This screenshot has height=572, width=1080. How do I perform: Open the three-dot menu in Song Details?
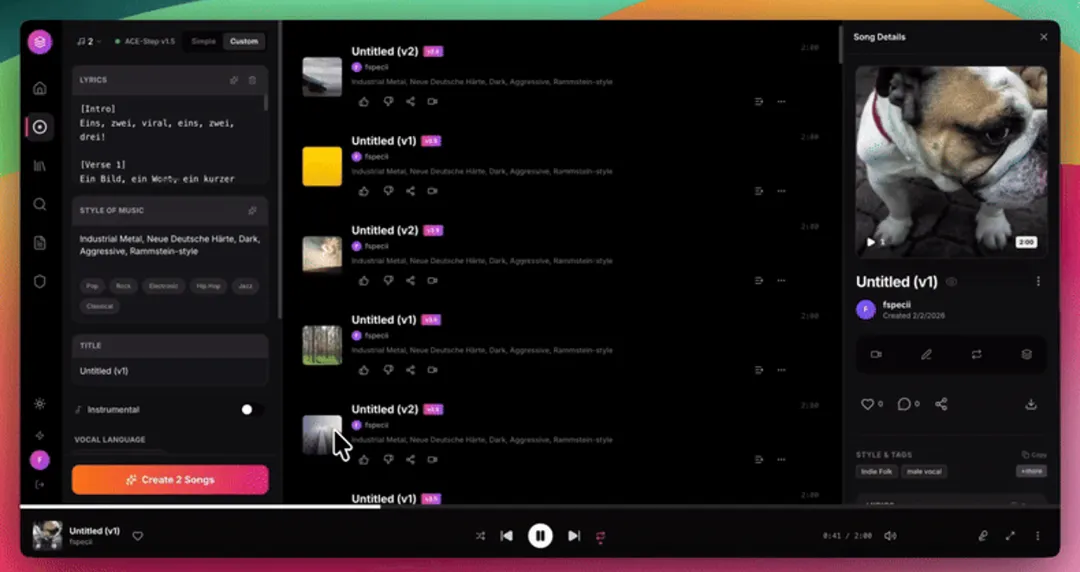pos(1038,281)
